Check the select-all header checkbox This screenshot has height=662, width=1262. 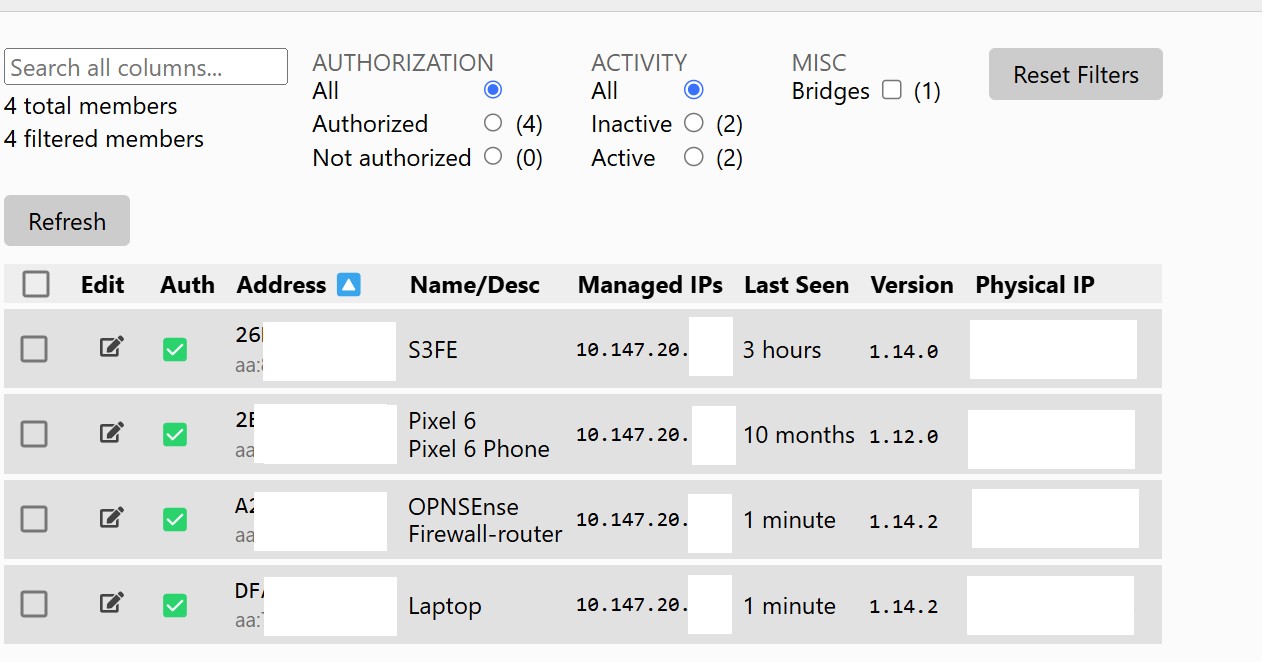[x=36, y=285]
